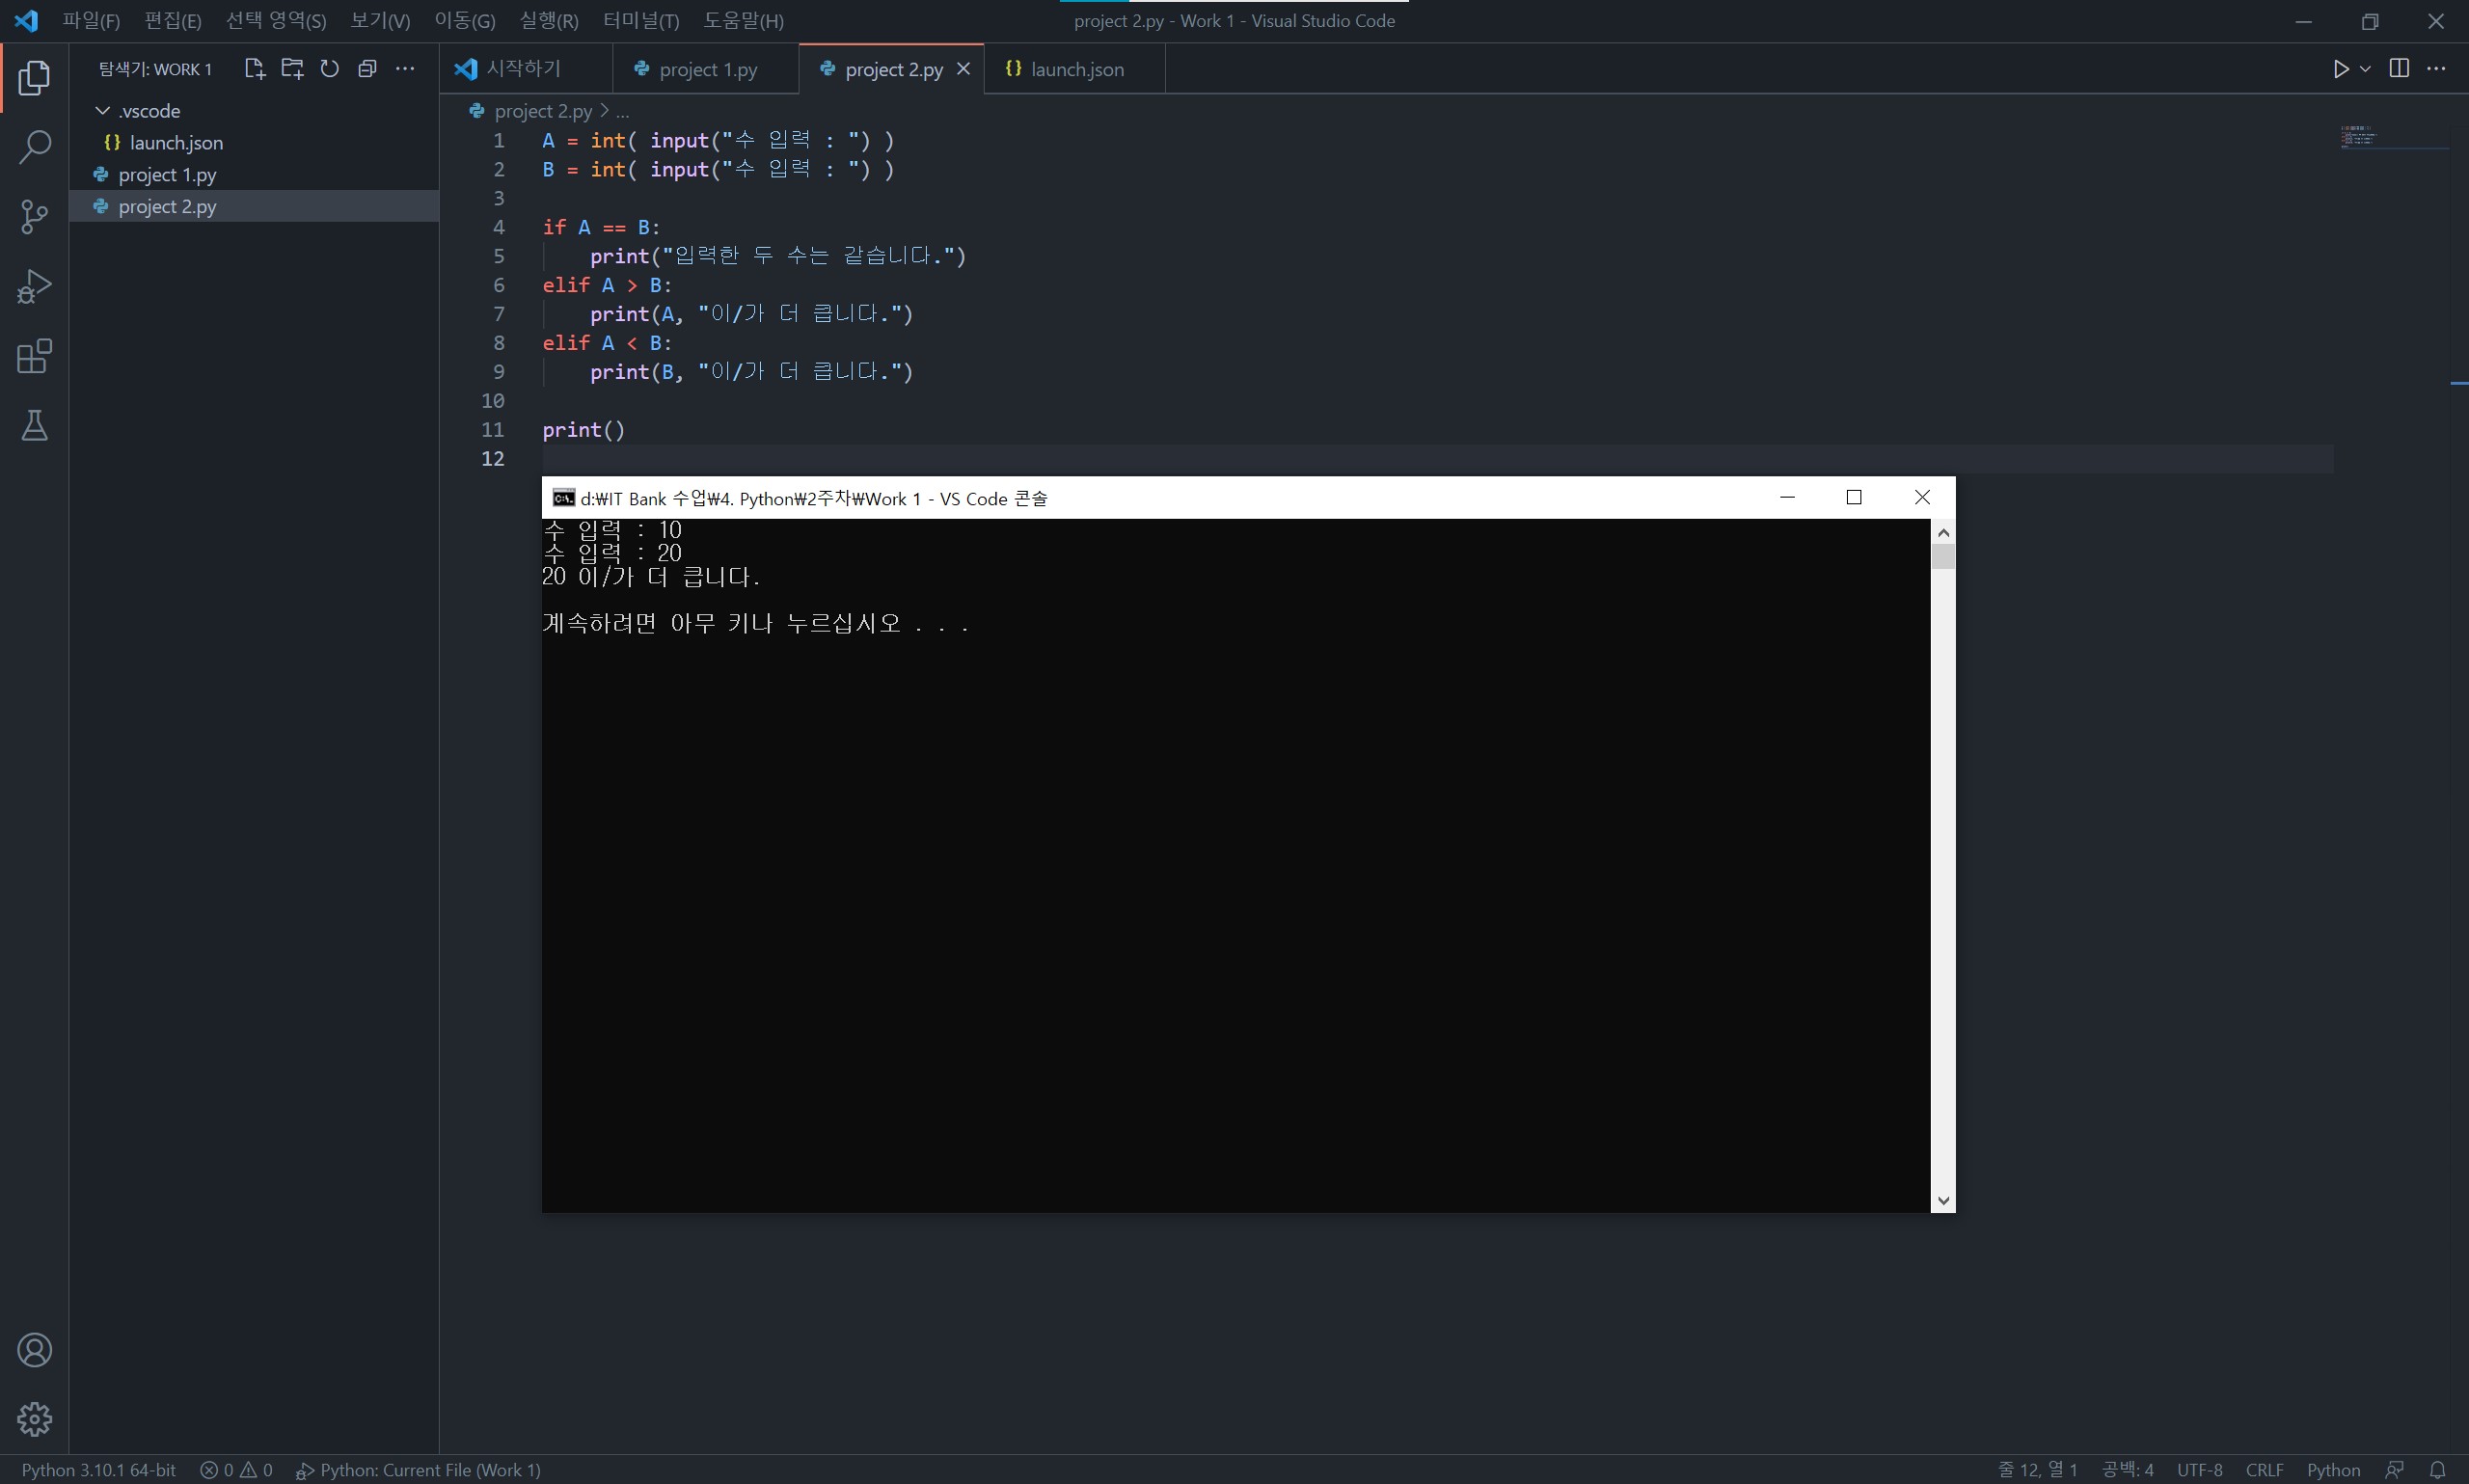Select launch.json in the file tree

click(x=176, y=143)
